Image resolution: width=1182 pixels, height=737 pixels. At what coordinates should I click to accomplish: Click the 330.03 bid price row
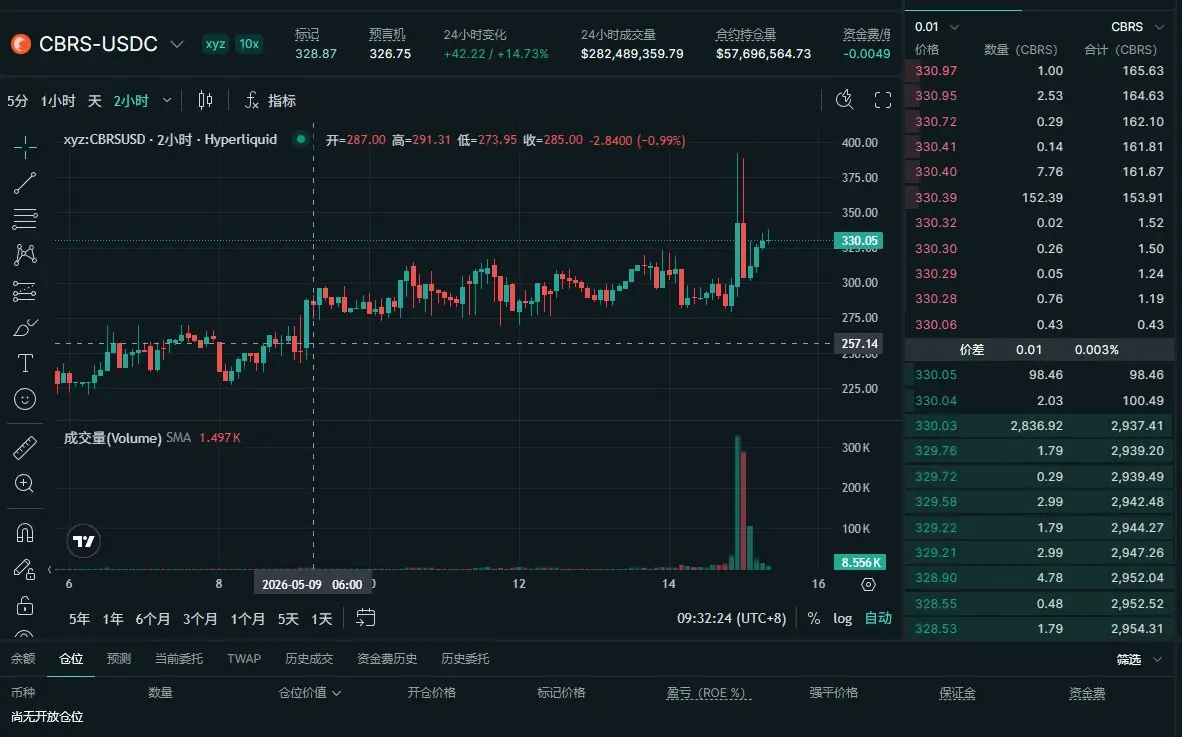(1040, 426)
